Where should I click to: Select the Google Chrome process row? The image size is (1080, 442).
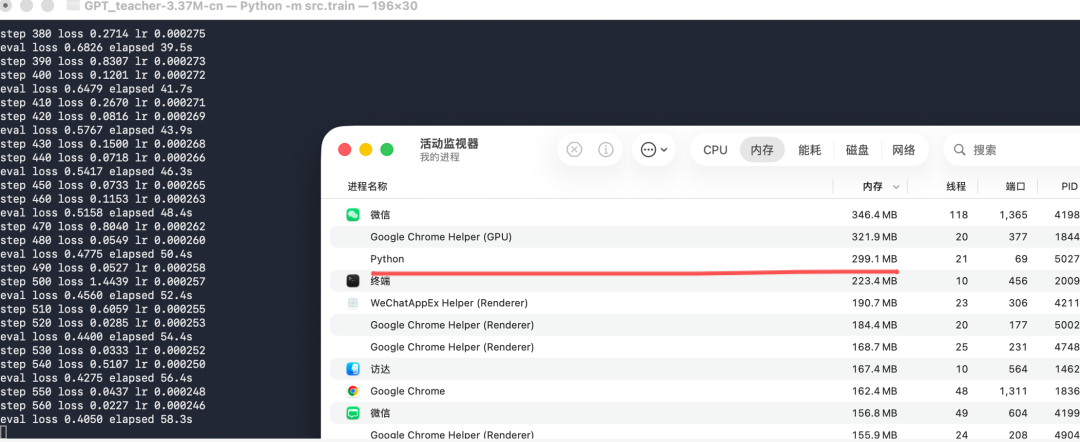tap(705, 391)
